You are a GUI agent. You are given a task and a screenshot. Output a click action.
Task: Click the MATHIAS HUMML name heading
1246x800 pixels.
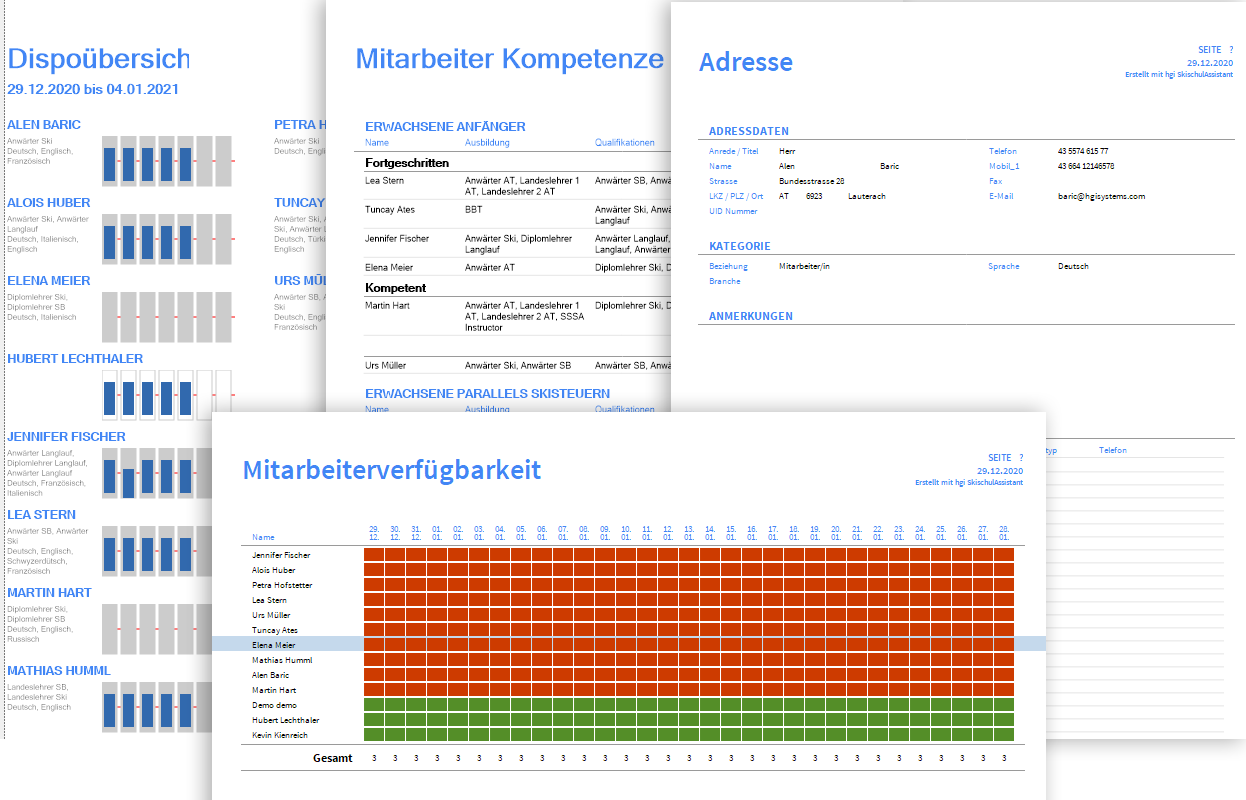tap(59, 671)
